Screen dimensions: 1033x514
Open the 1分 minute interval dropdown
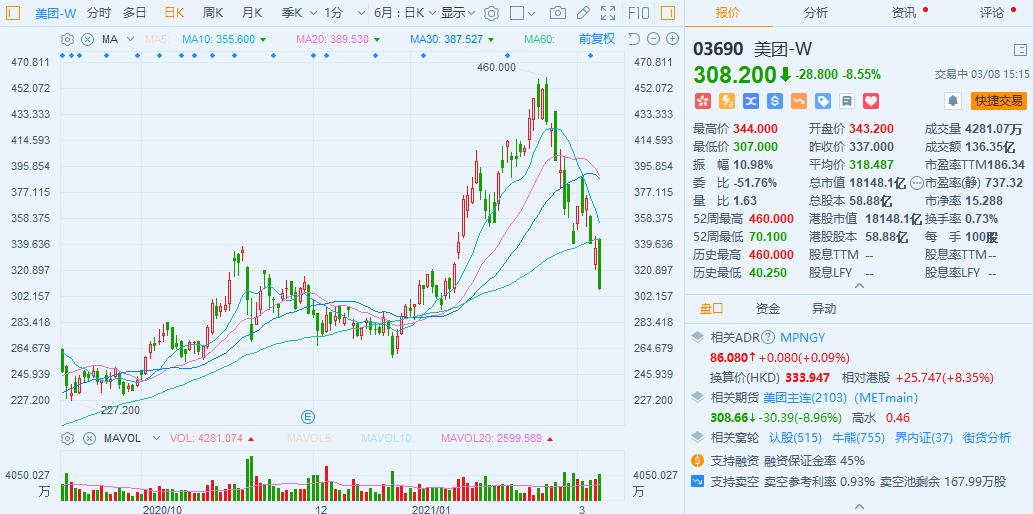(x=340, y=13)
